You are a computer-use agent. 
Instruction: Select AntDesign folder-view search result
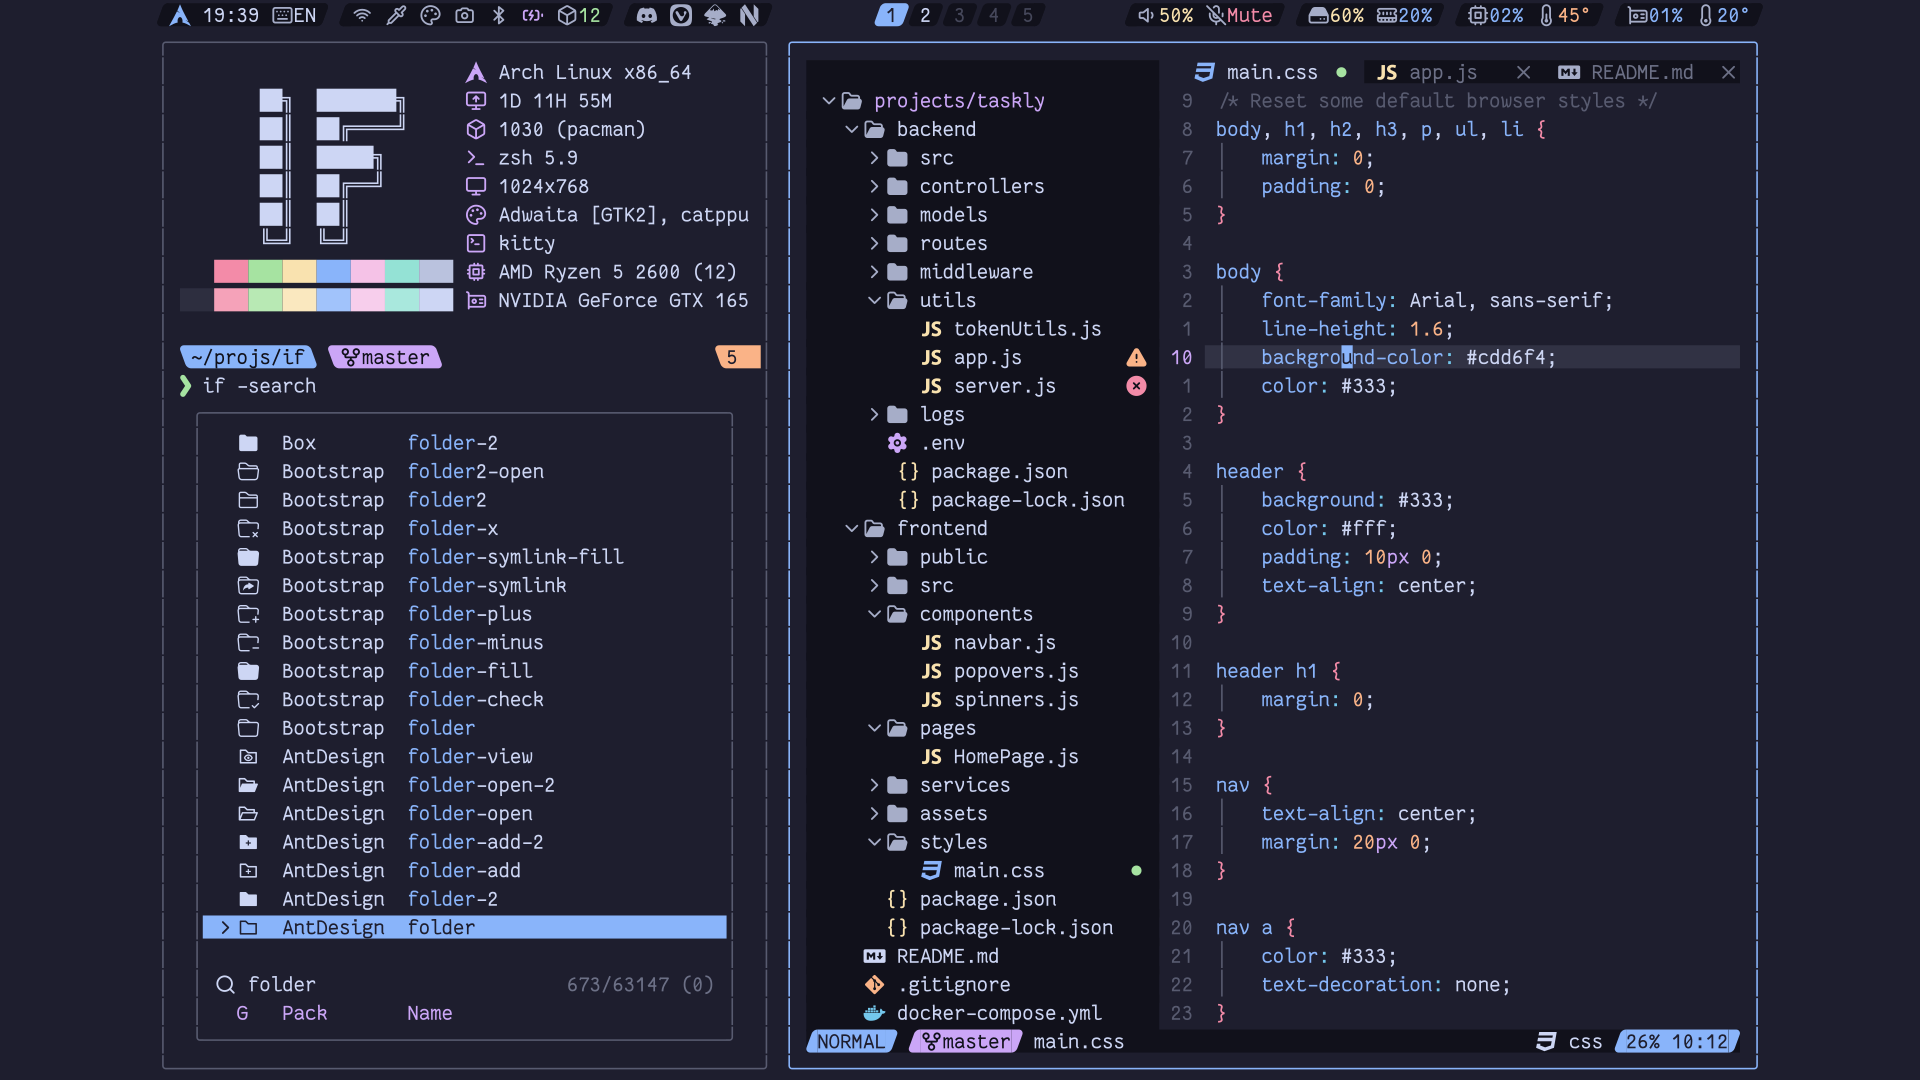click(464, 757)
